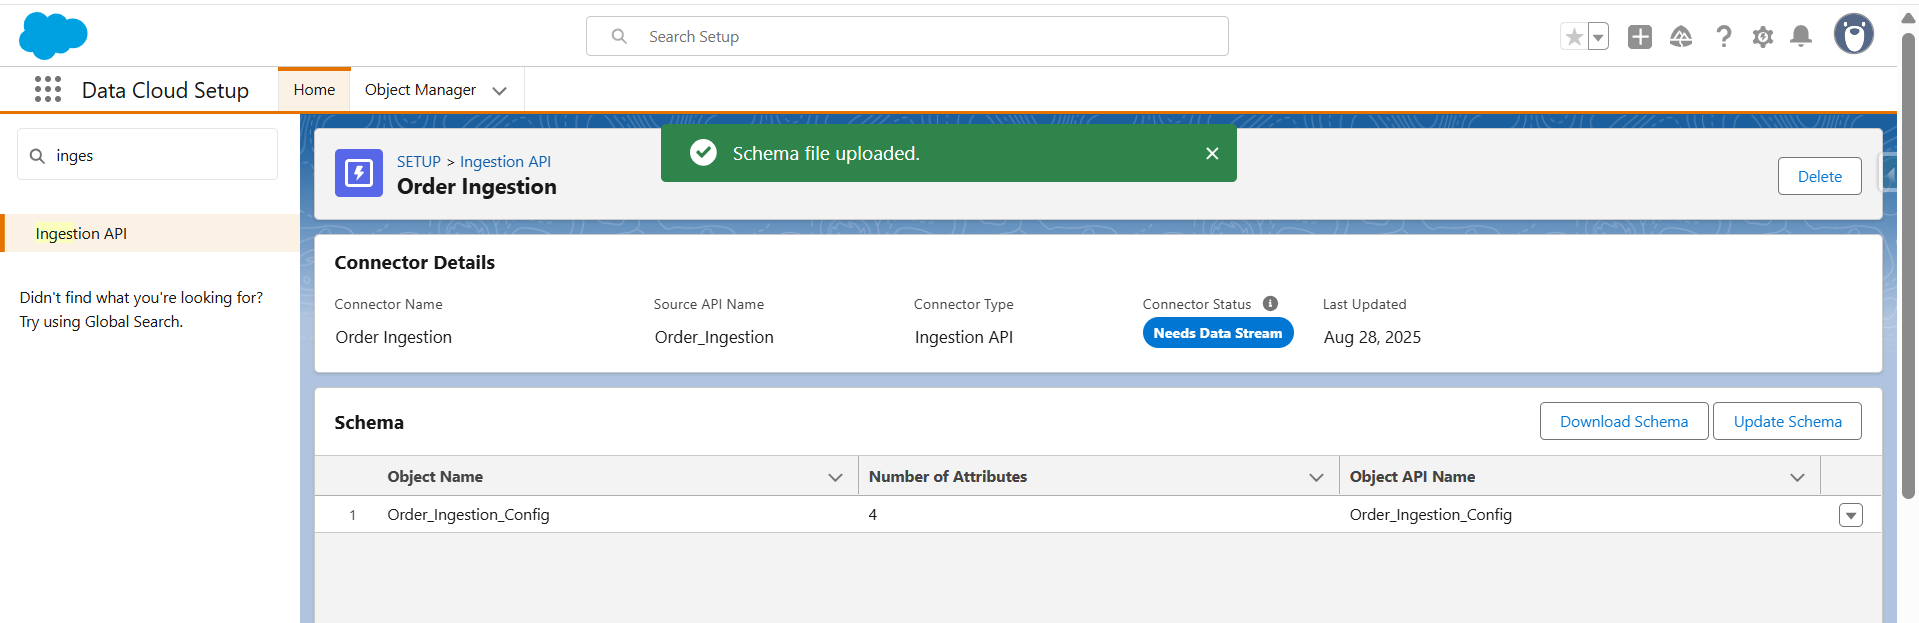
Task: Open the global actions plus icon
Action: [1639, 37]
